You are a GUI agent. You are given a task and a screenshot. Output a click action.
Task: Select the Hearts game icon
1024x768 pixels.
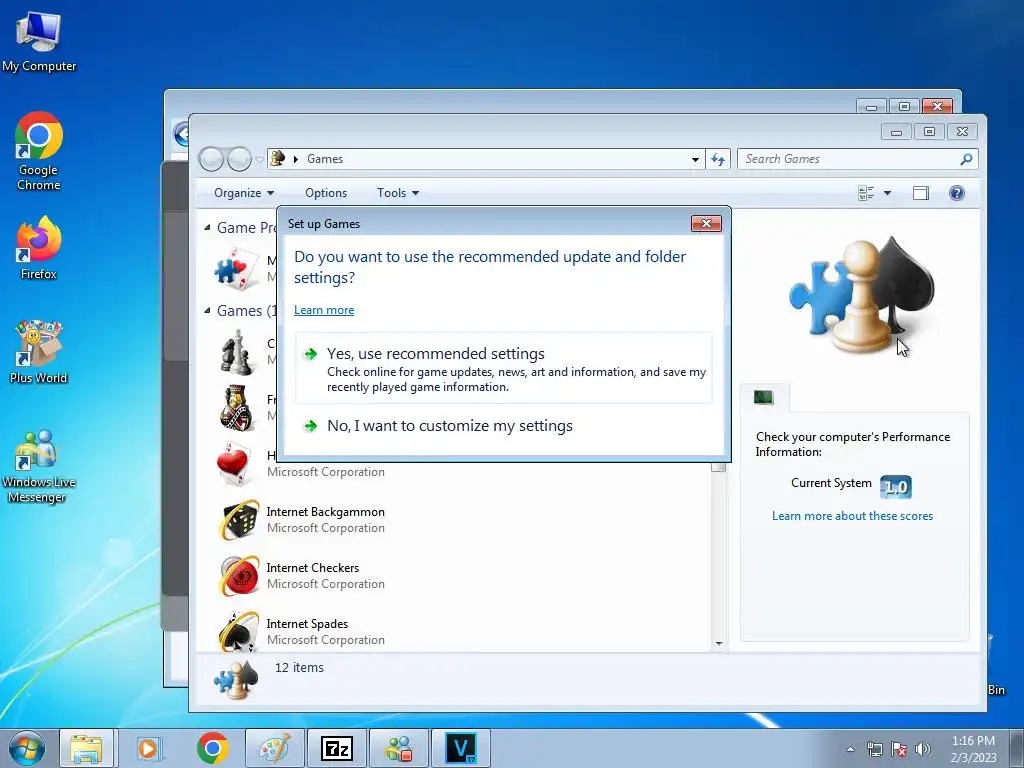234,464
